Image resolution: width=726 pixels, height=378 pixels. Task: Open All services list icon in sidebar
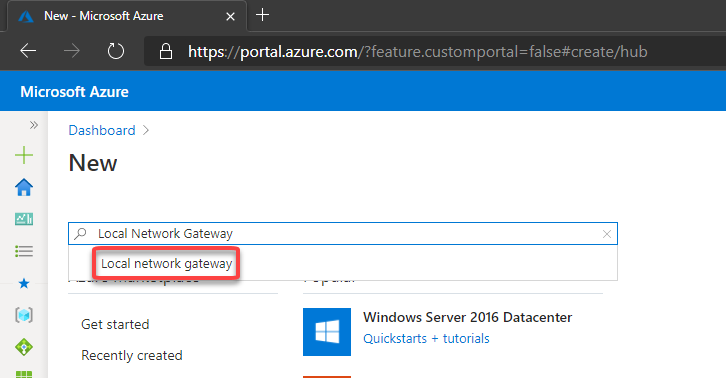(24, 251)
